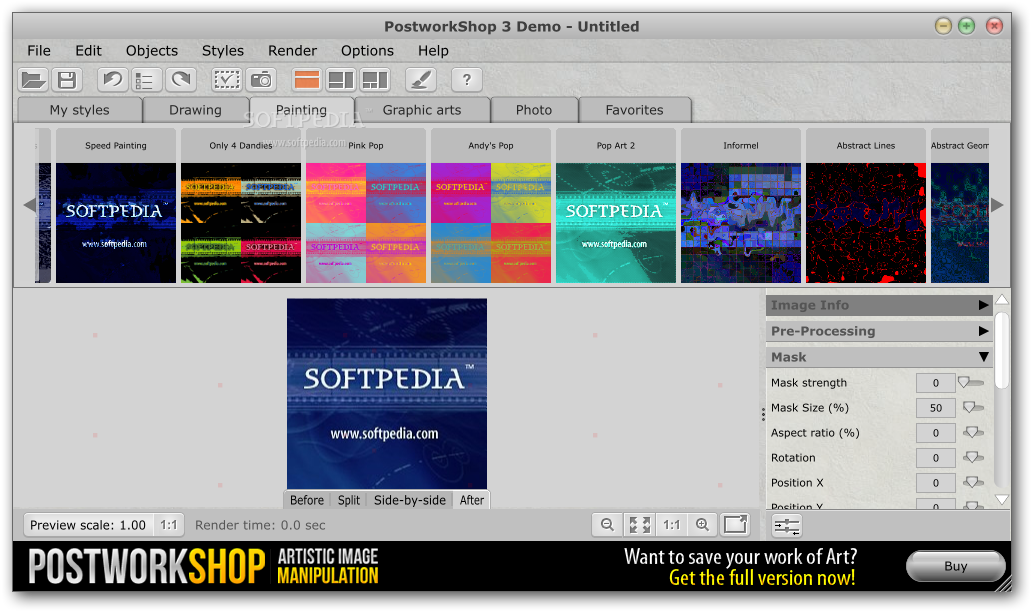Collapse the Mask section
The height and width of the screenshot is (612, 1032).
pos(879,357)
